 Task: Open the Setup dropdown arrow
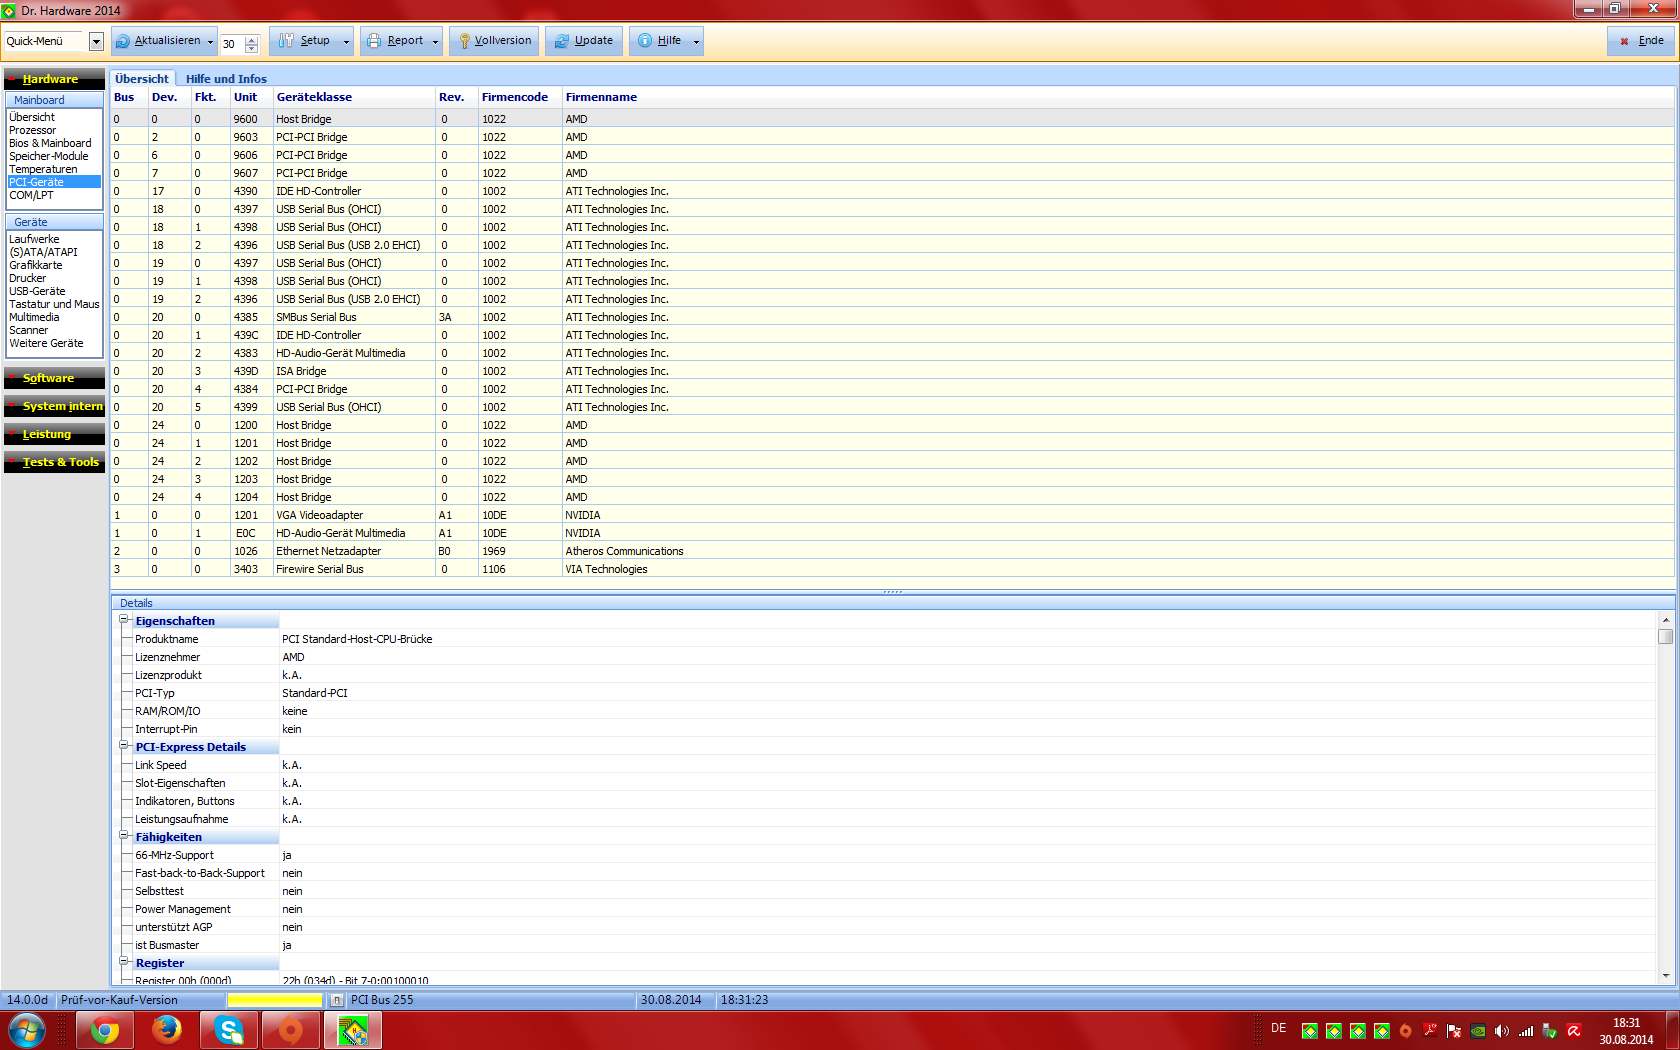click(346, 41)
